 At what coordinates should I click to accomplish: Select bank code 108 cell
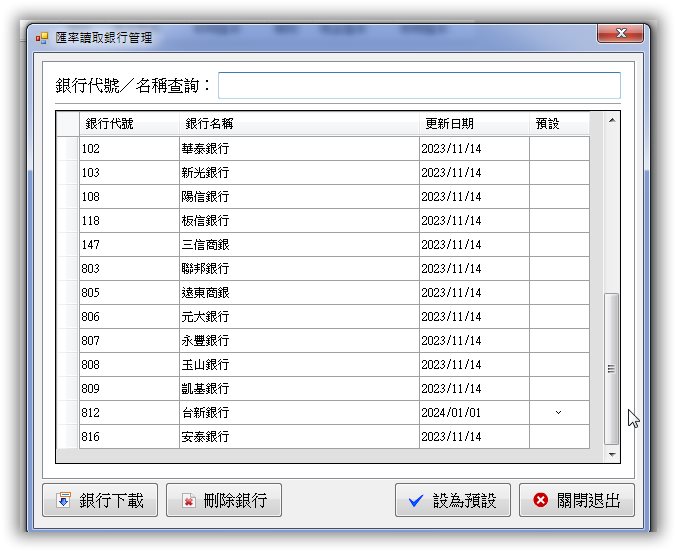[129, 197]
